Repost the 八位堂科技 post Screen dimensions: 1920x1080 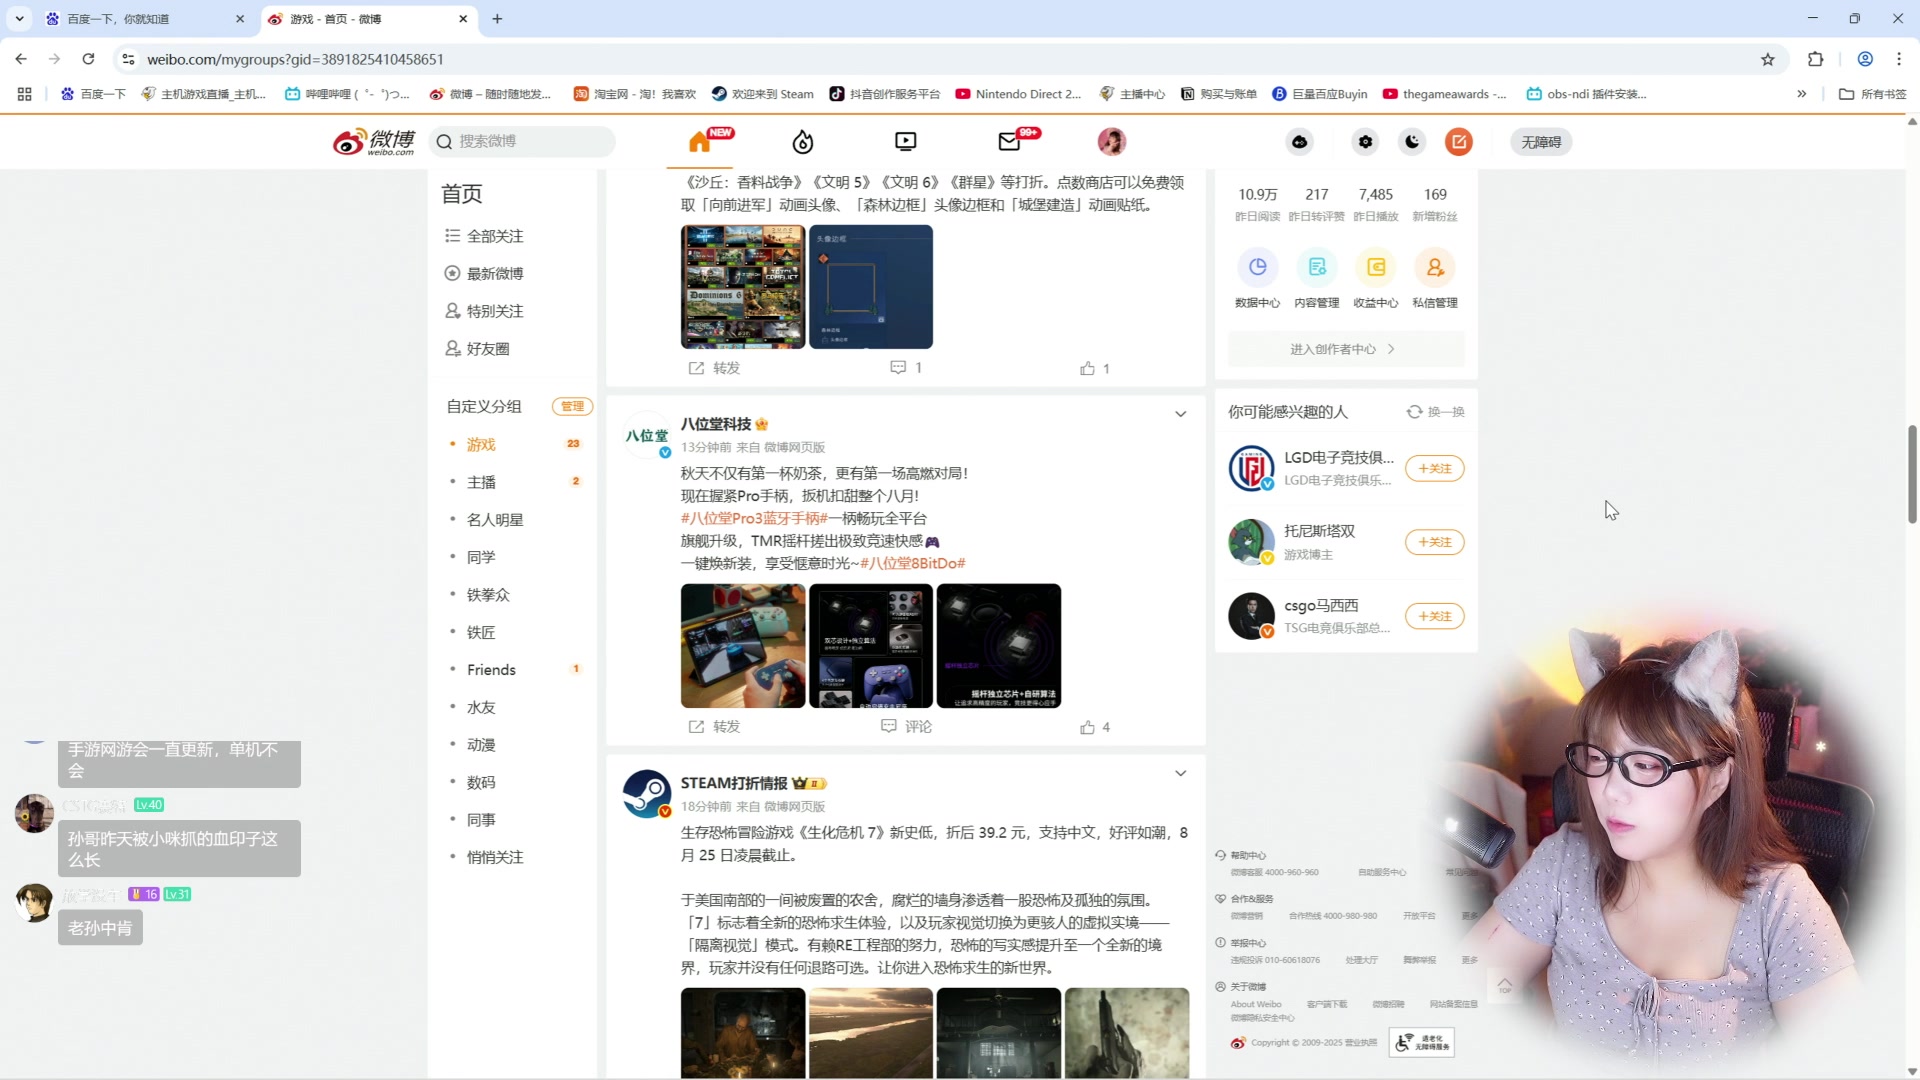point(714,727)
